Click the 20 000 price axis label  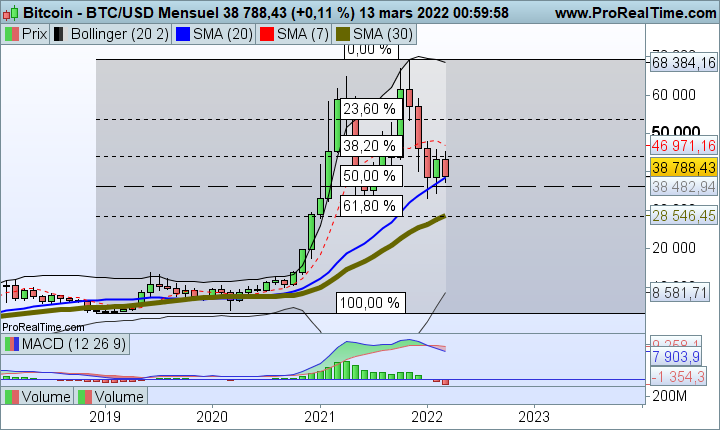pos(674,248)
